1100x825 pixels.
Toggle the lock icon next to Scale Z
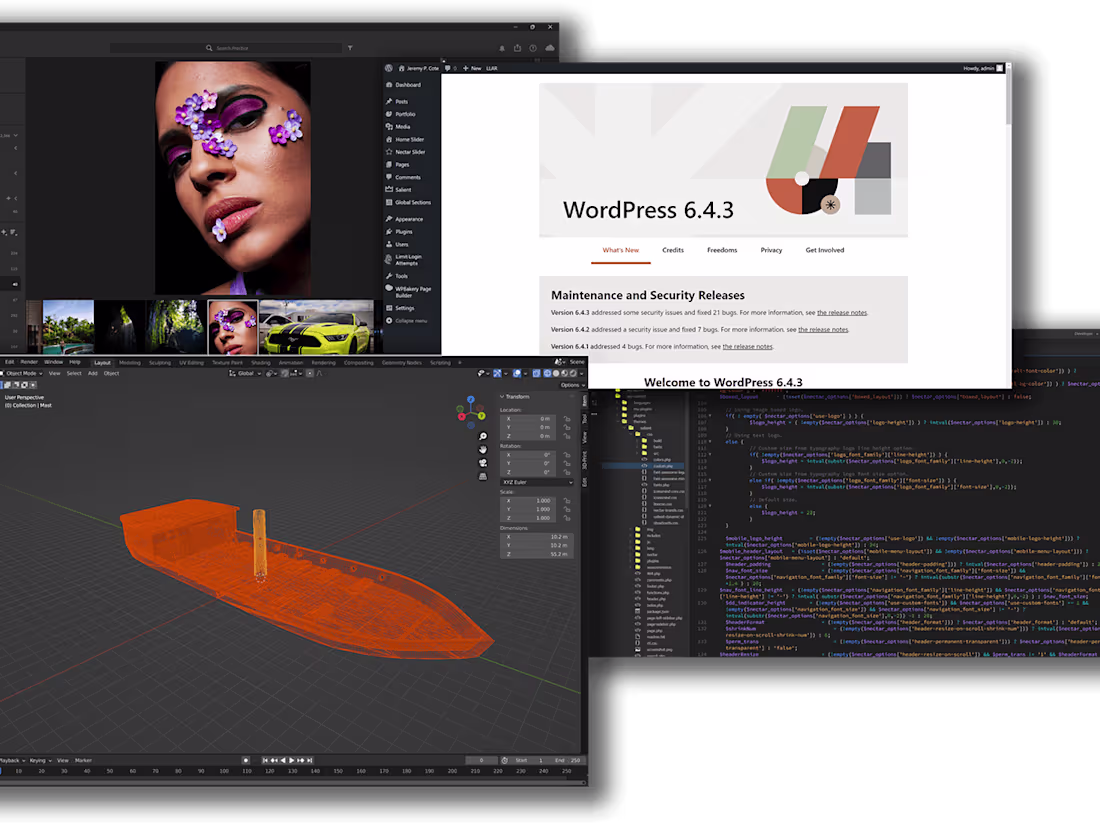pos(568,518)
